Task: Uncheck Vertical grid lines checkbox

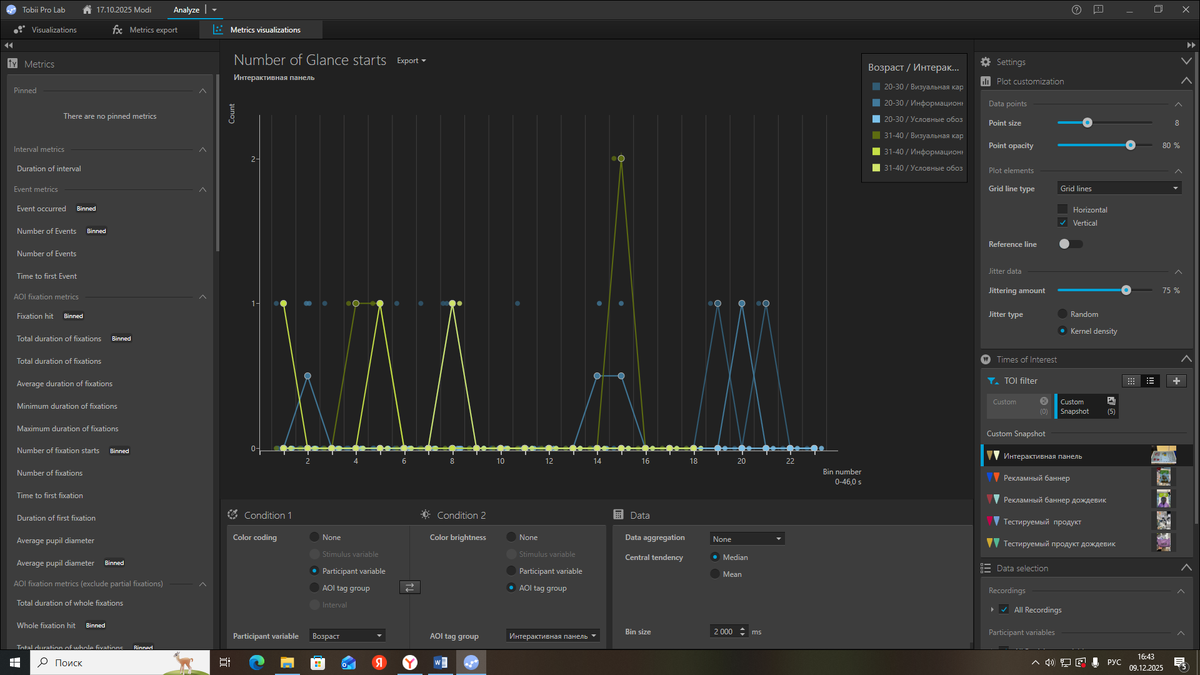Action: click(1062, 223)
